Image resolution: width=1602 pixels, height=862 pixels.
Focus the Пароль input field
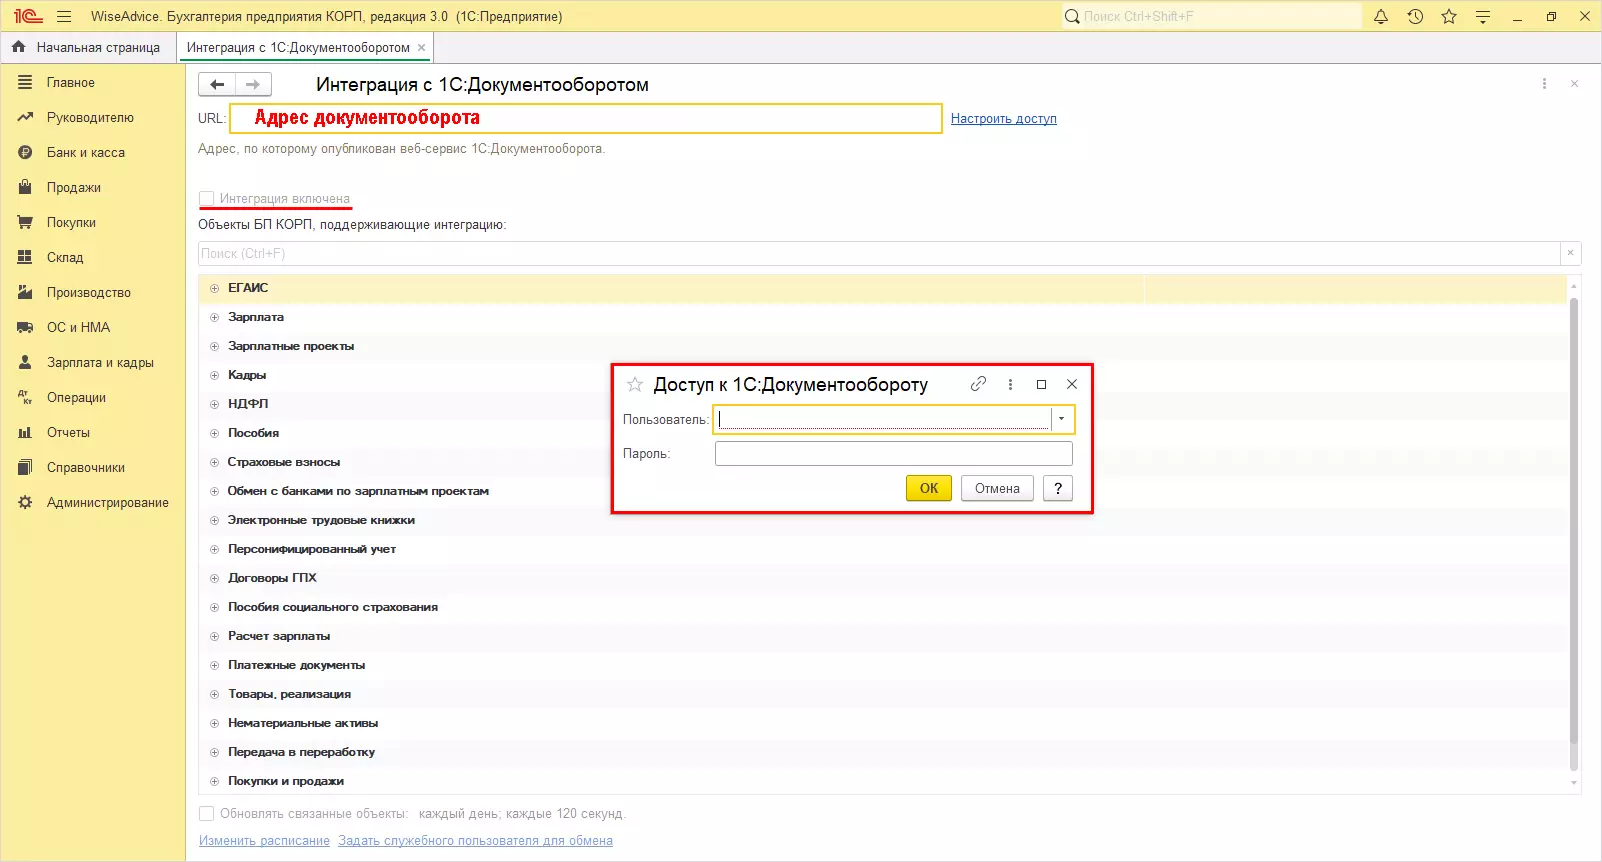pyautogui.click(x=893, y=454)
